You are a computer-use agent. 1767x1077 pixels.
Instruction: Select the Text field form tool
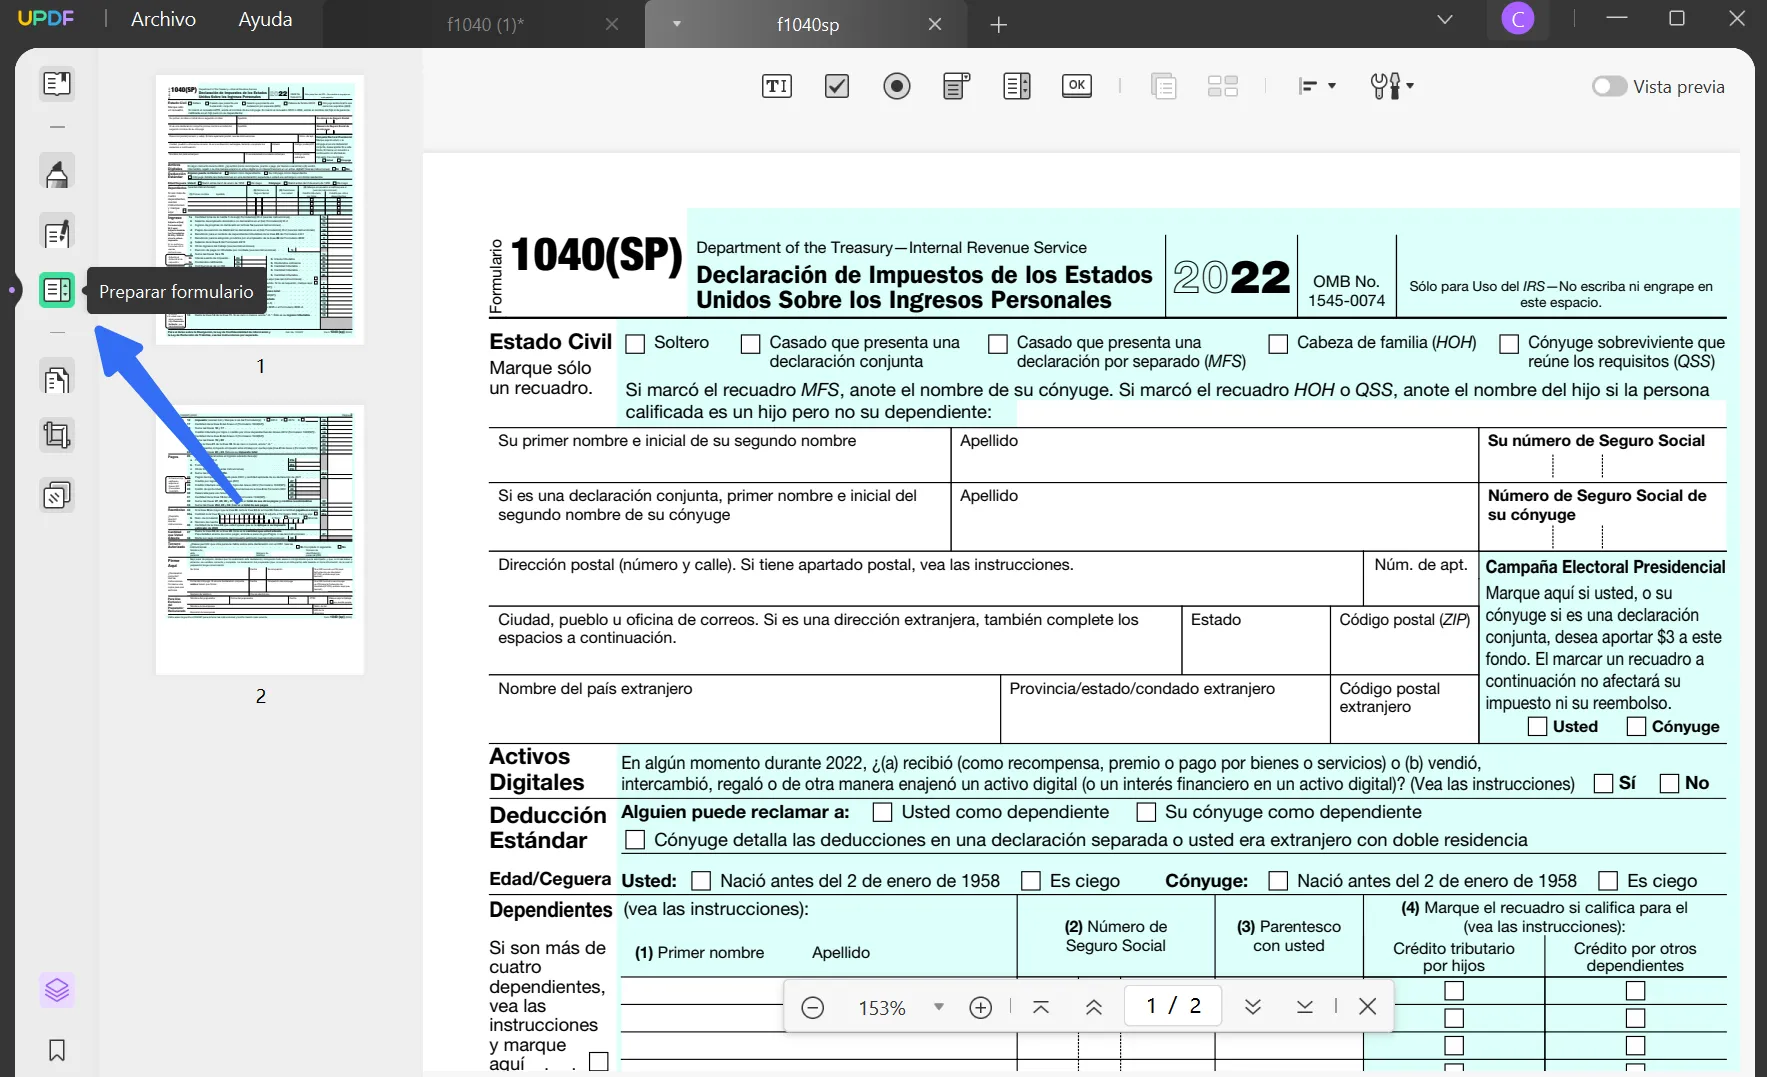pyautogui.click(x=777, y=86)
